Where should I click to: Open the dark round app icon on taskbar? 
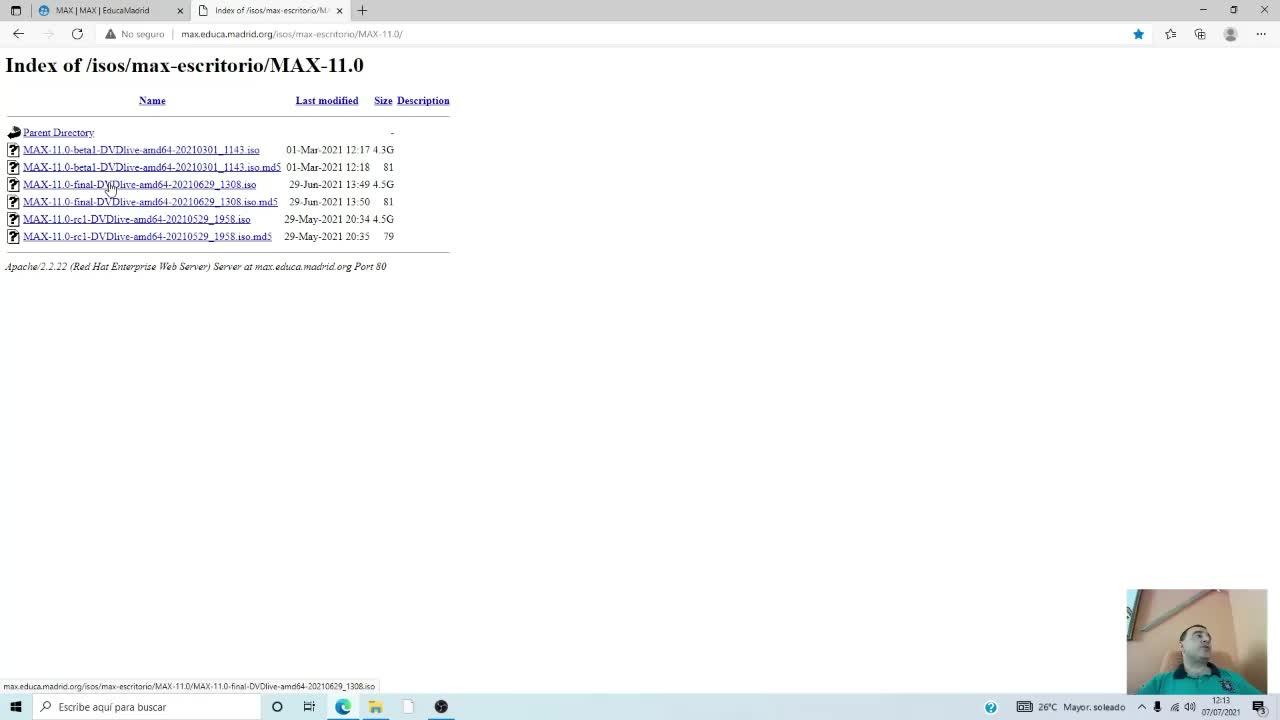tap(441, 707)
